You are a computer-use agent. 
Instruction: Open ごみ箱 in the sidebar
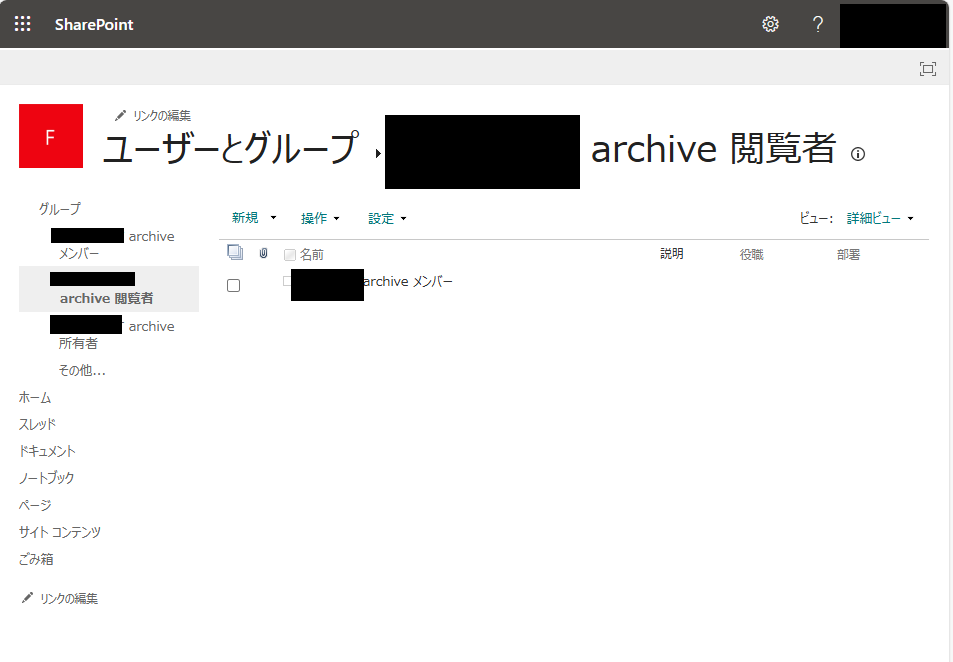pyautogui.click(x=36, y=559)
